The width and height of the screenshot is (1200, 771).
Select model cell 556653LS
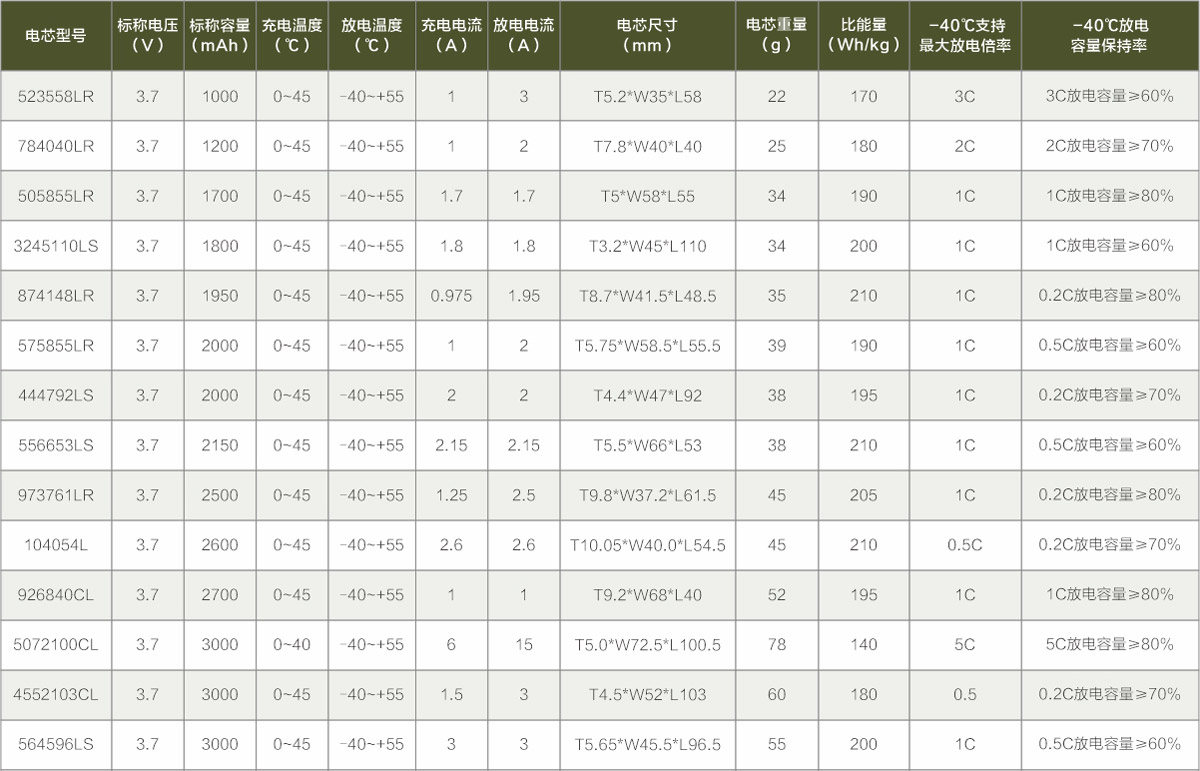click(x=56, y=445)
